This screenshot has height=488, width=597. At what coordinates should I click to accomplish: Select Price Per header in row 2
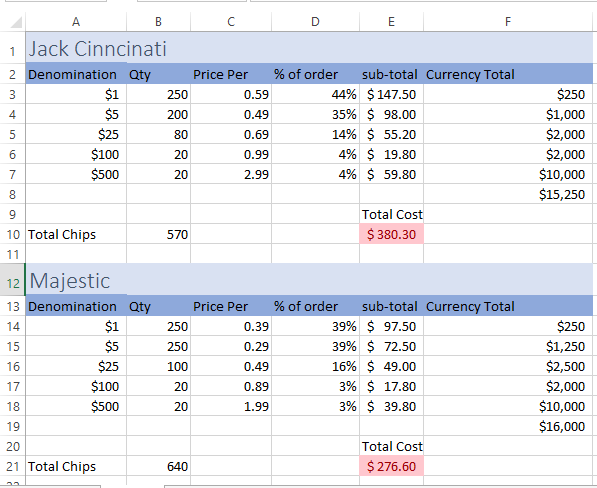pos(231,74)
